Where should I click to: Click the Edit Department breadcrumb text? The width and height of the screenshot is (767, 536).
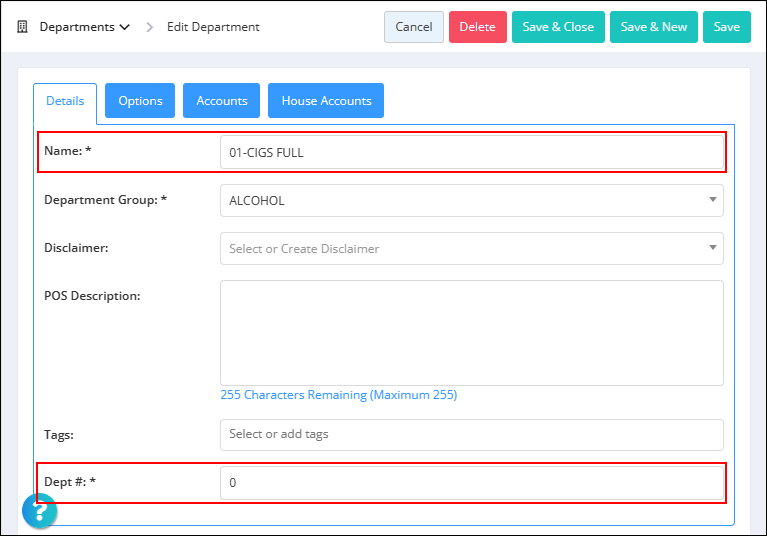coord(213,27)
